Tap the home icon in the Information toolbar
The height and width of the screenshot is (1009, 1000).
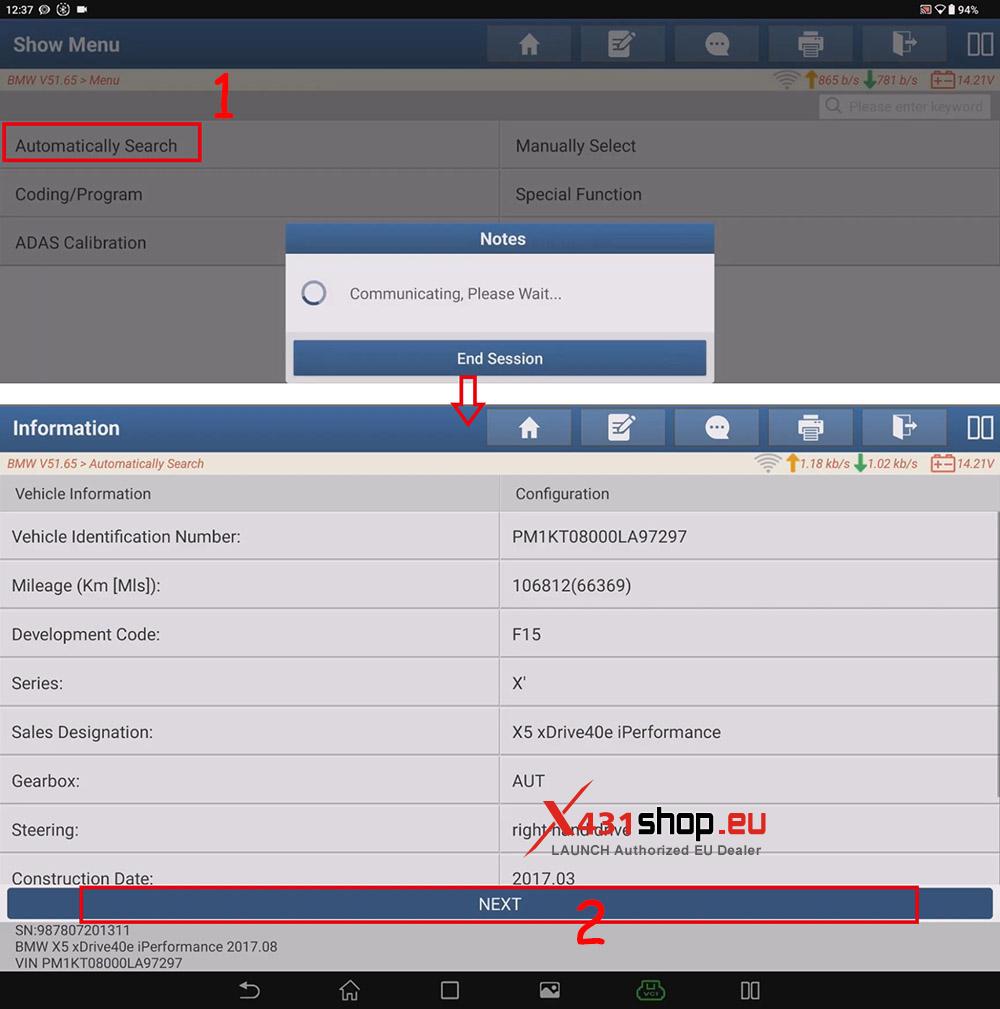click(x=529, y=428)
